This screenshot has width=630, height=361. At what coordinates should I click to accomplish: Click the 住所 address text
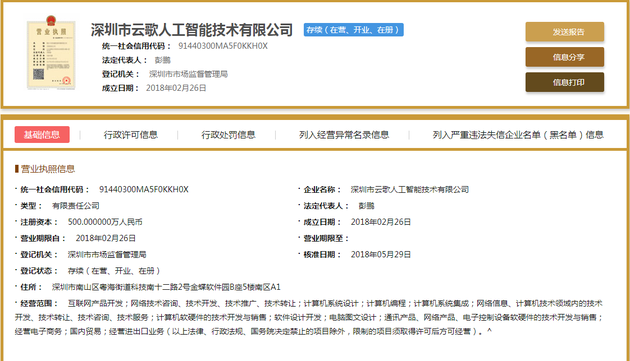point(166,287)
